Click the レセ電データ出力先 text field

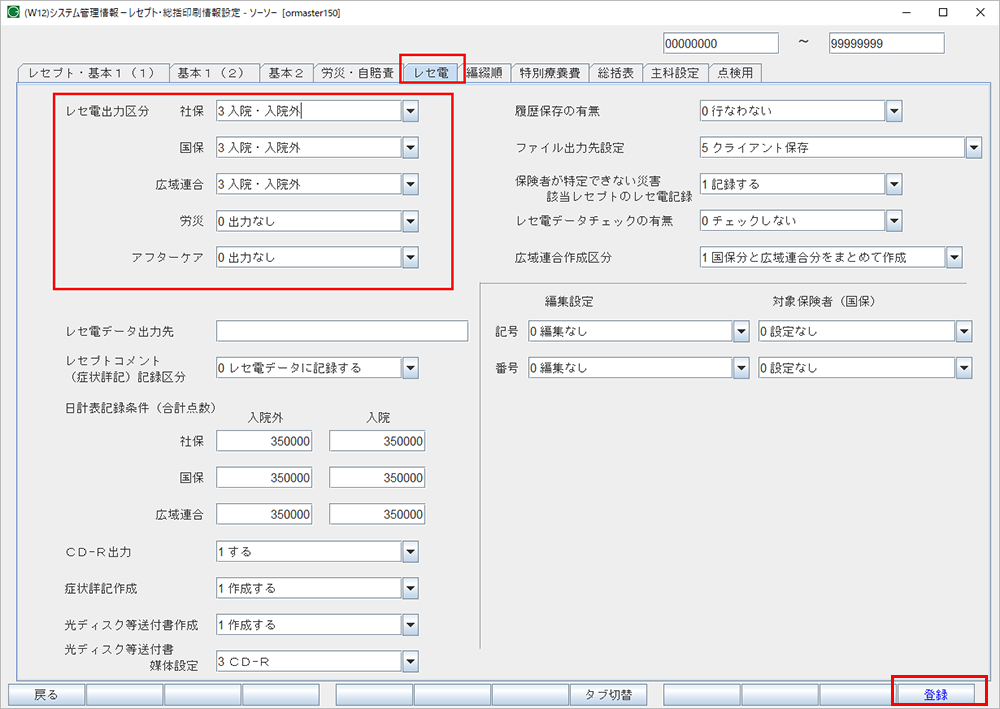pyautogui.click(x=341, y=331)
